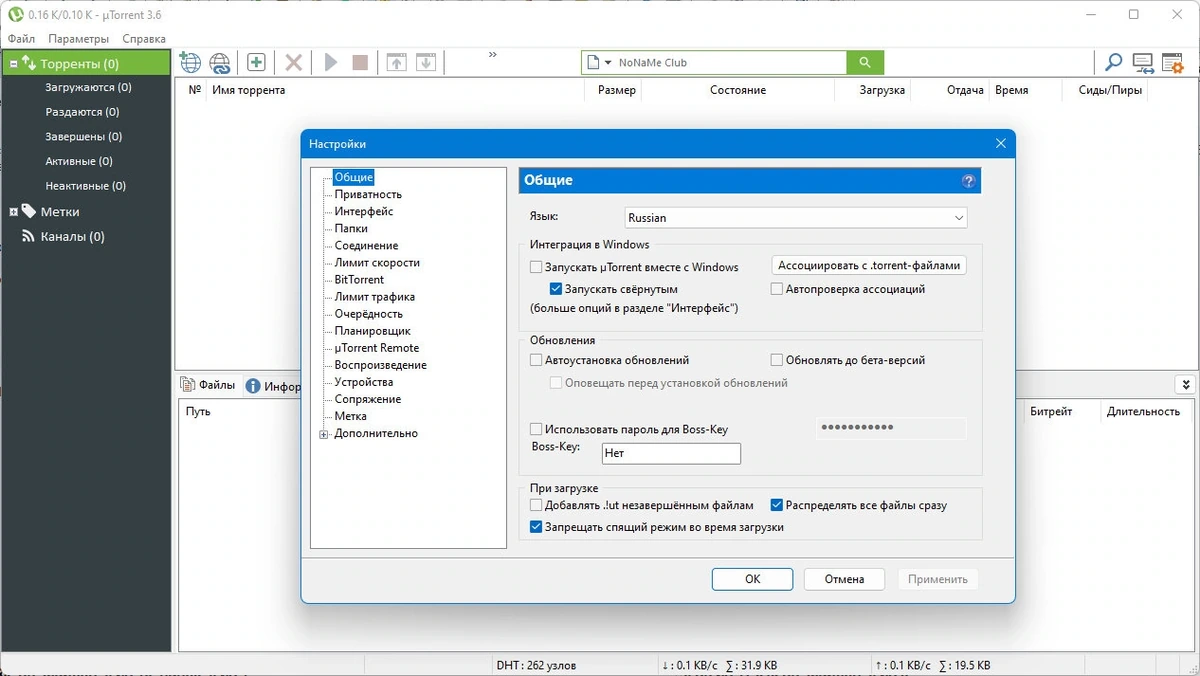Select Раздаются (0) in sidebar
Viewport: 1200px width, 676px height.
(82, 112)
